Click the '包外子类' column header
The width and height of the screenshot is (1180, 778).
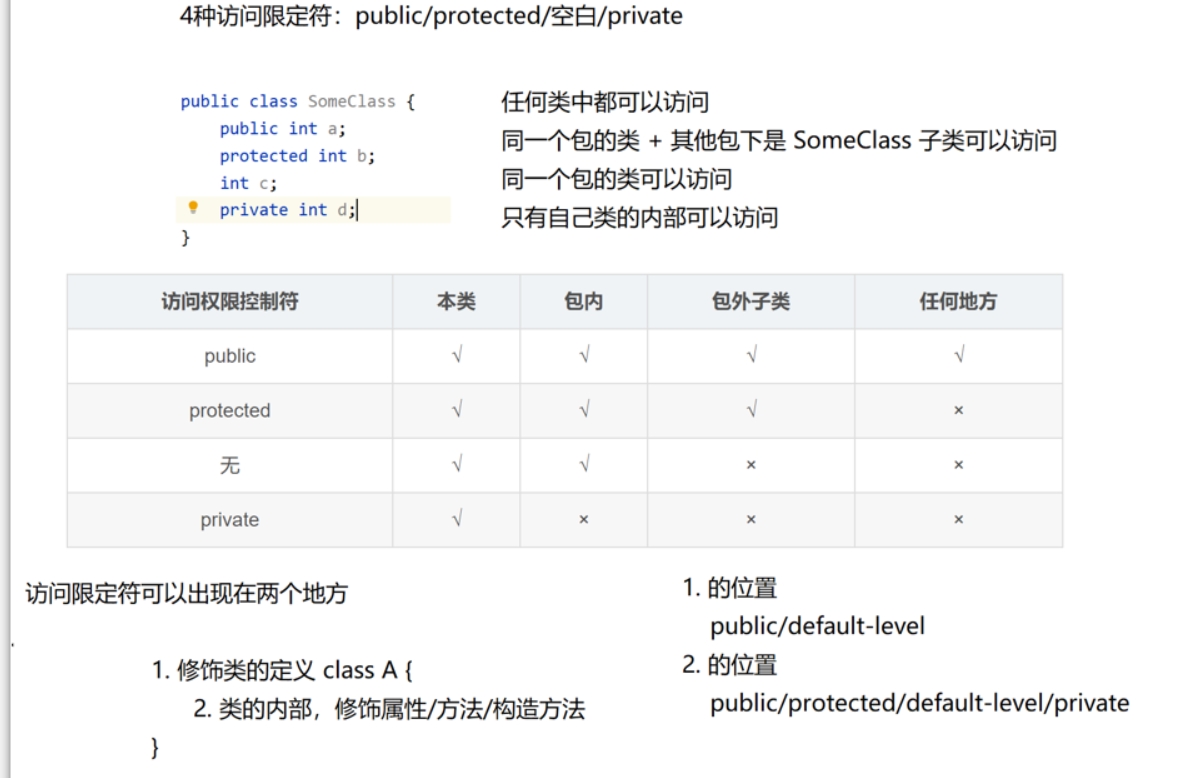[x=750, y=301]
